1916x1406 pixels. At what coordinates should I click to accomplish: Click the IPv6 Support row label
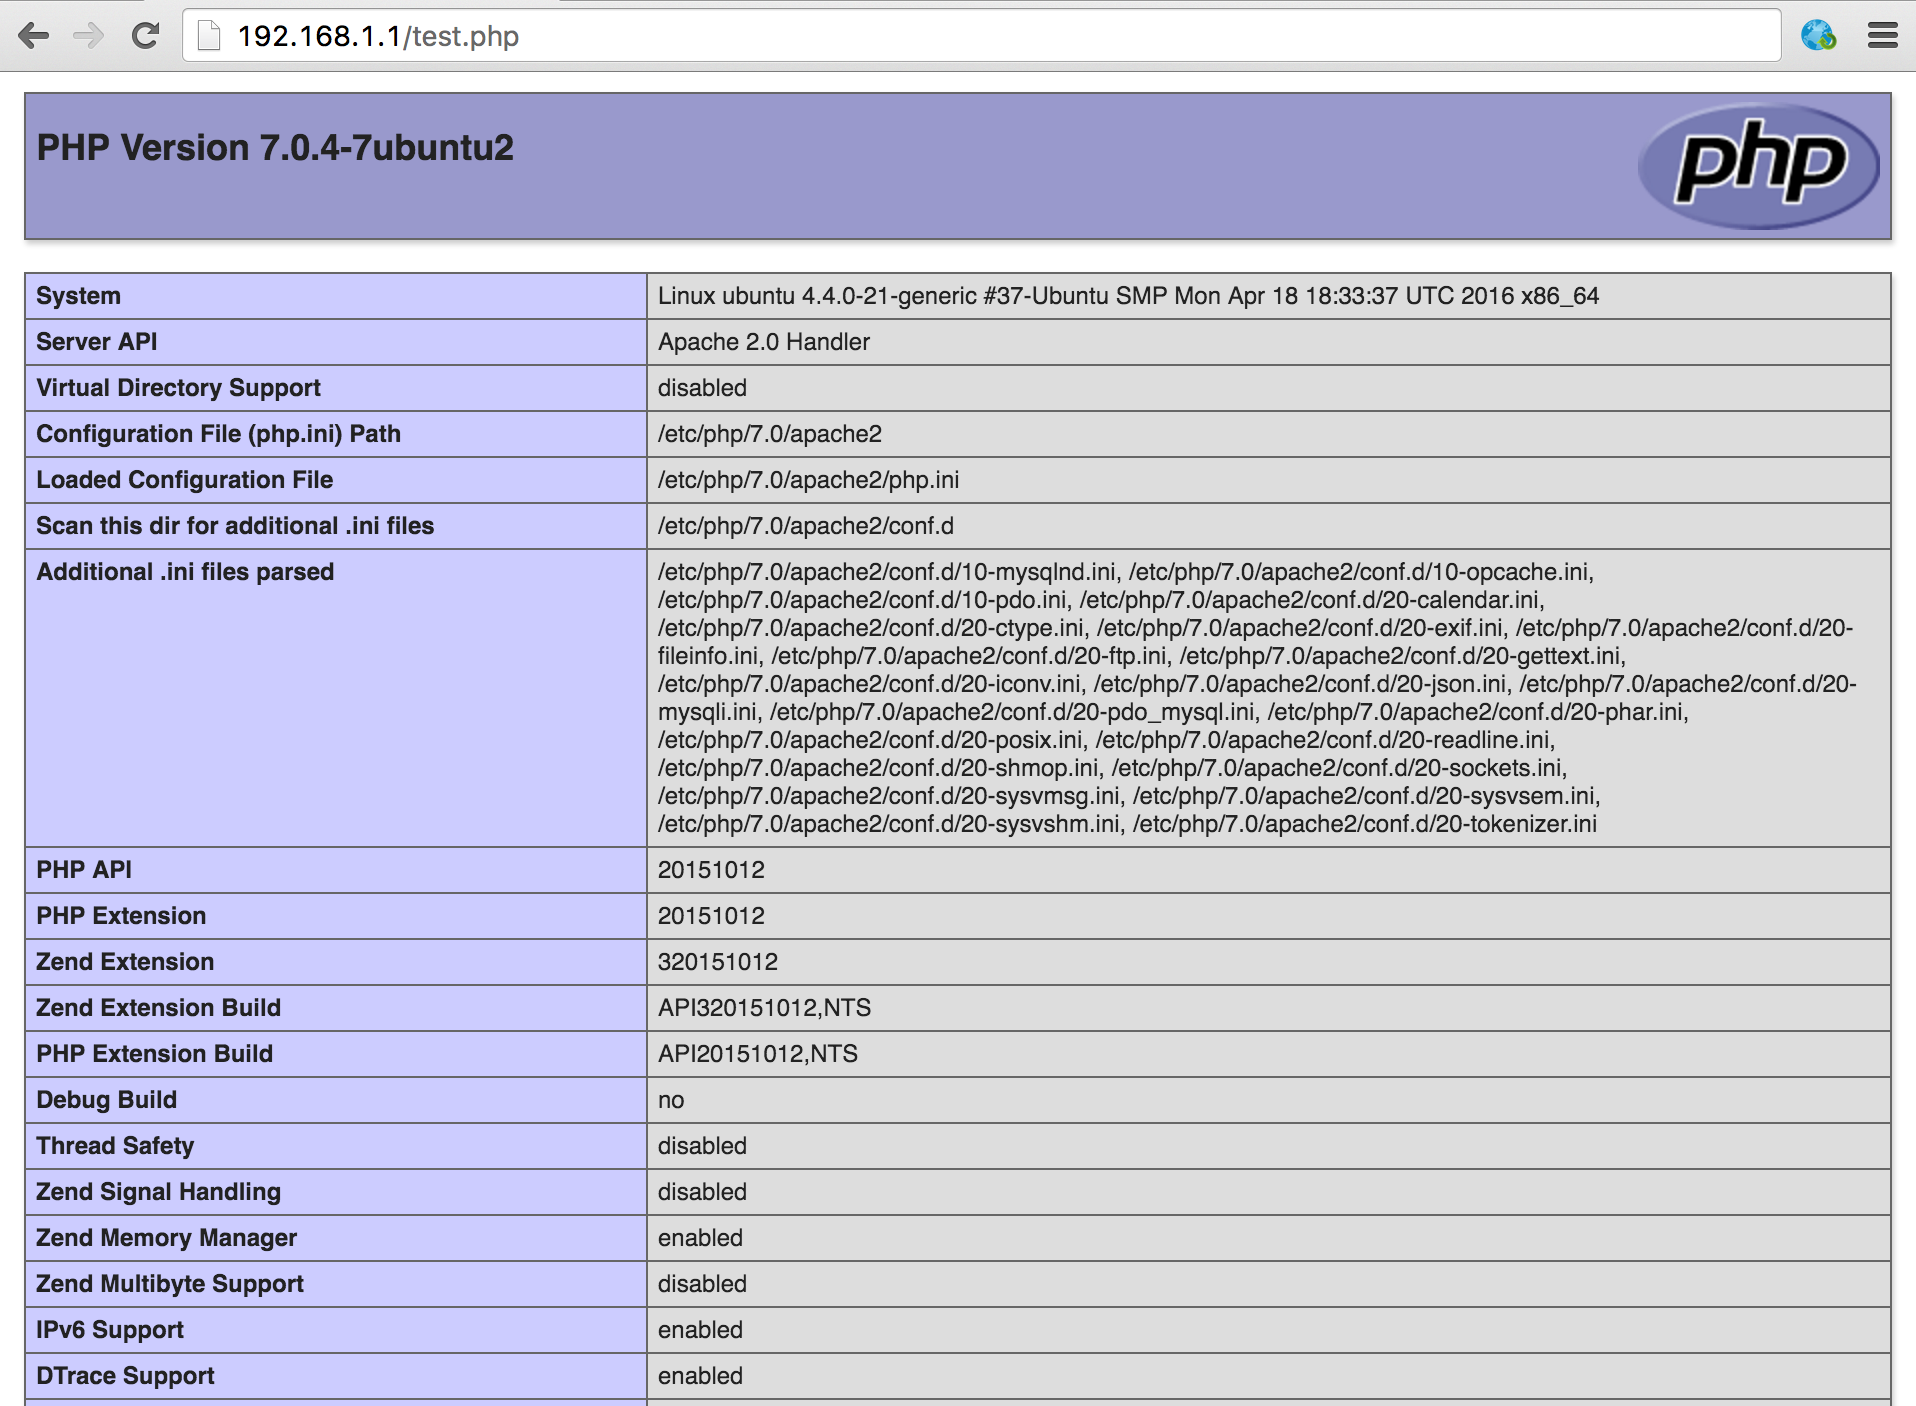(x=110, y=1330)
